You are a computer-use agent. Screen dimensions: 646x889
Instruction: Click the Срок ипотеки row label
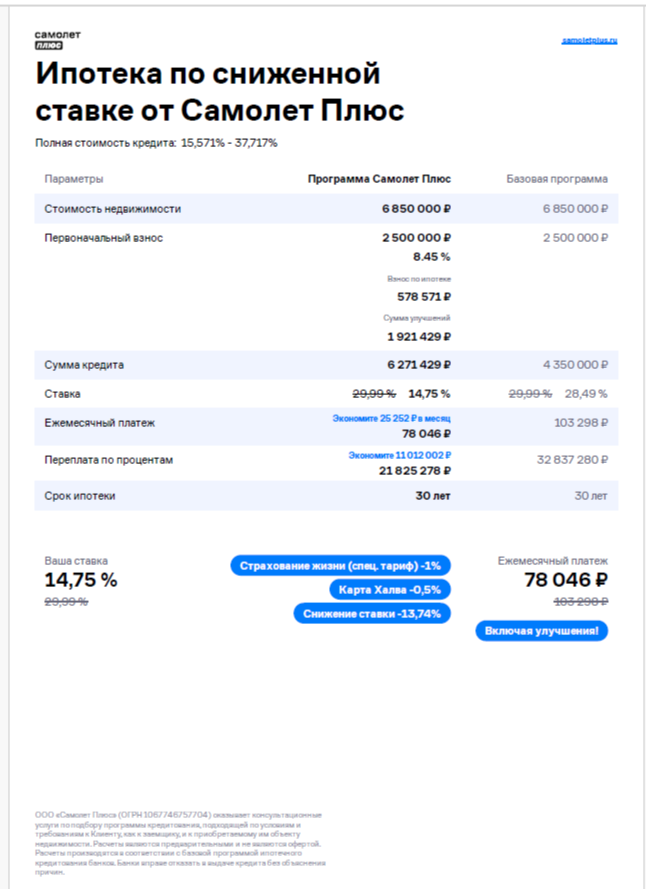(80, 496)
